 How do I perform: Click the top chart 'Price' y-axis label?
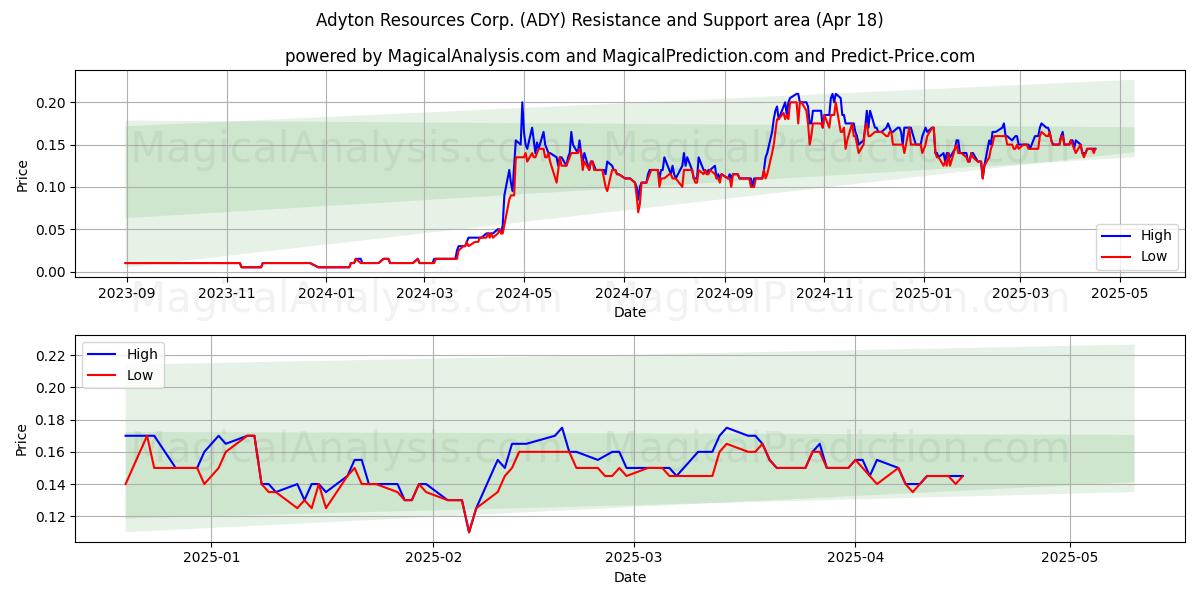(x=22, y=176)
